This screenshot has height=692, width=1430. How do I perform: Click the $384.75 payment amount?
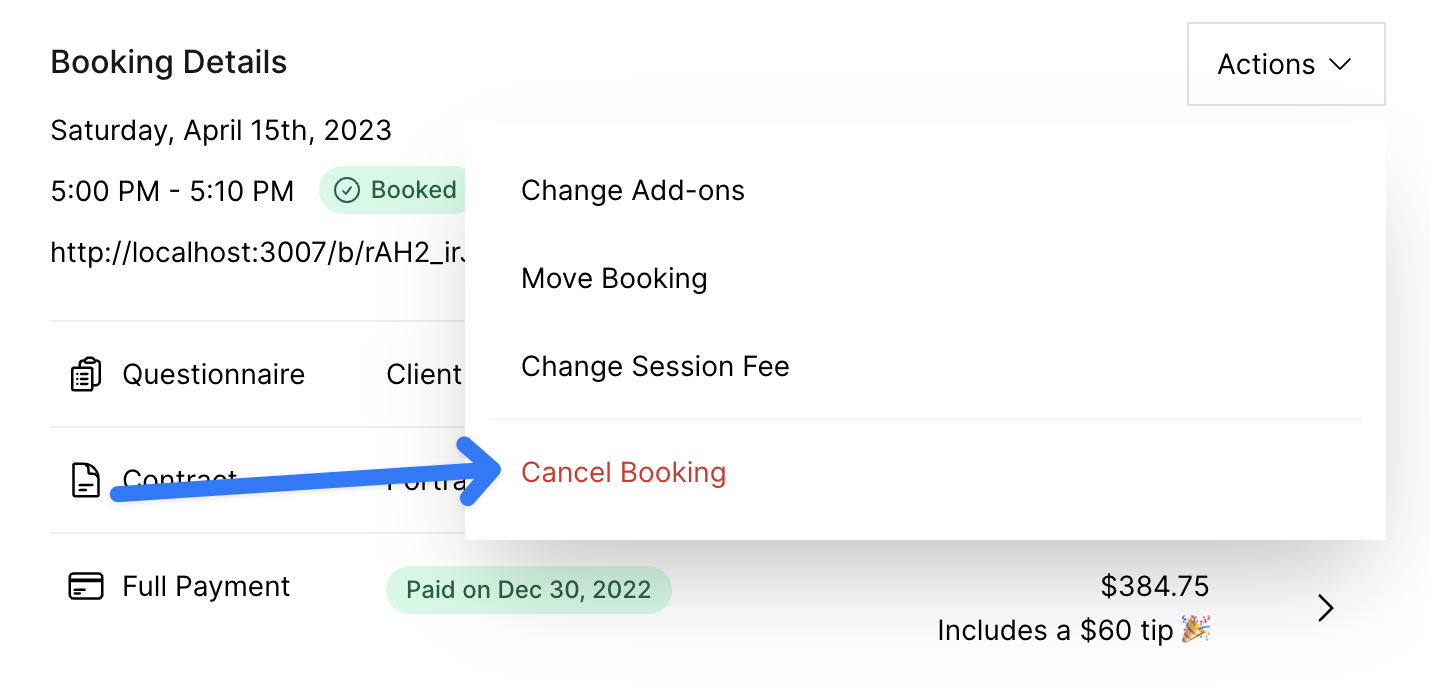click(x=1155, y=585)
